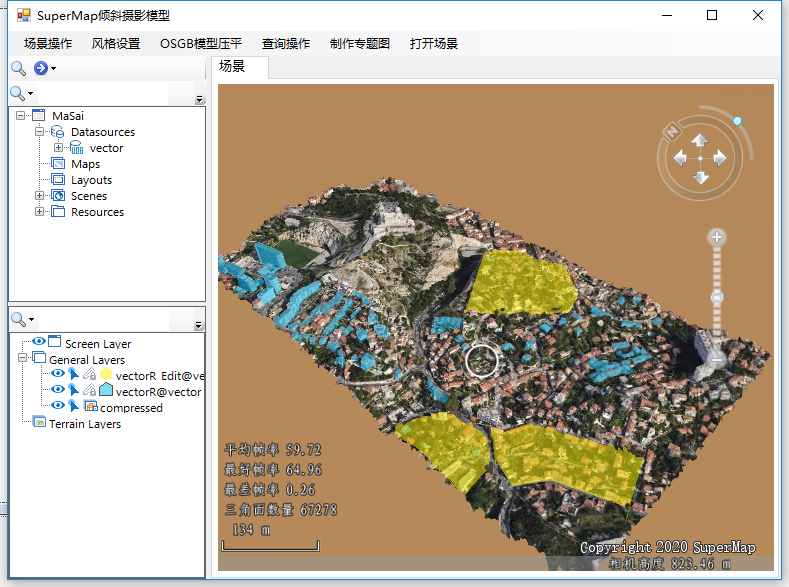Screen dimensions: 789x587
Task: Open layer panel toolbar overflow arrow
Action: (199, 325)
